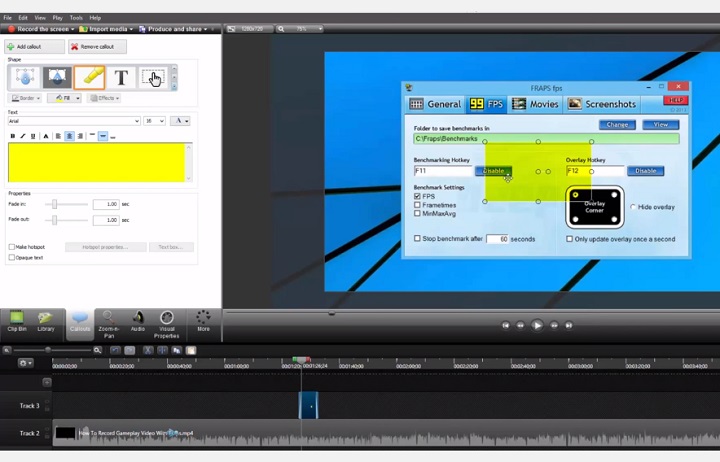Screen dimensions: 720x462
Task: Select the blur callout shape
Action: pyautogui.click(x=25, y=77)
